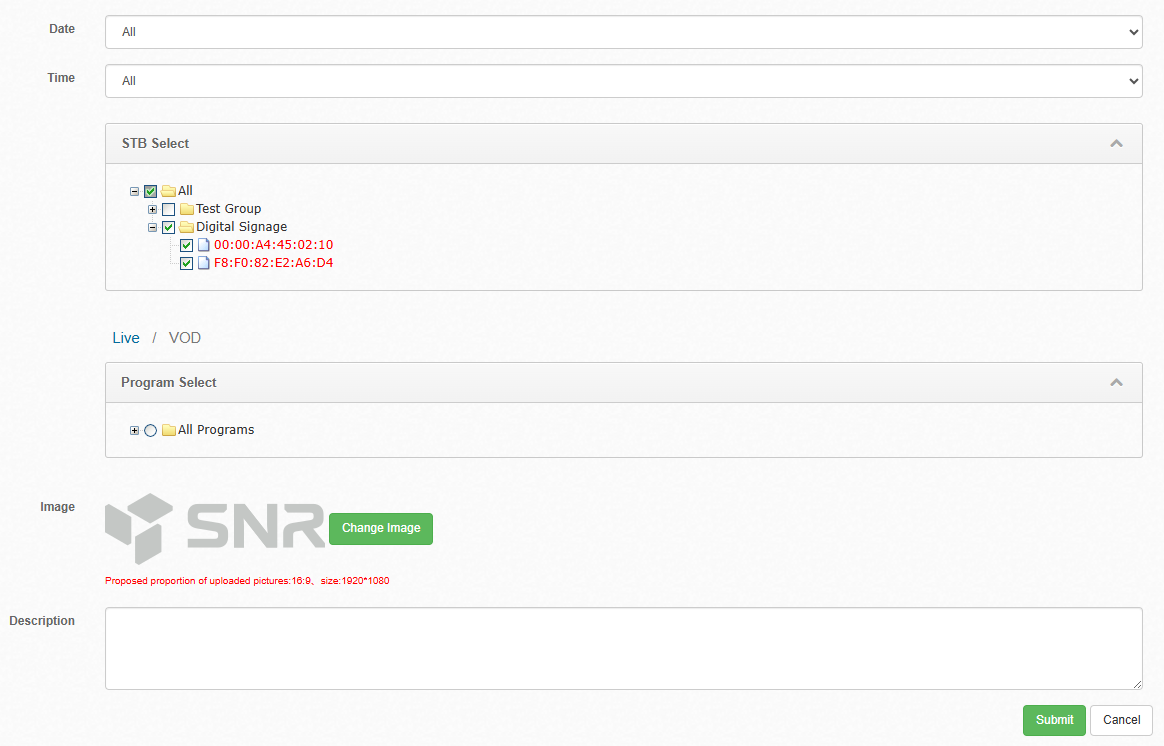Click inside the Description text area
1164x746 pixels.
coord(623,648)
